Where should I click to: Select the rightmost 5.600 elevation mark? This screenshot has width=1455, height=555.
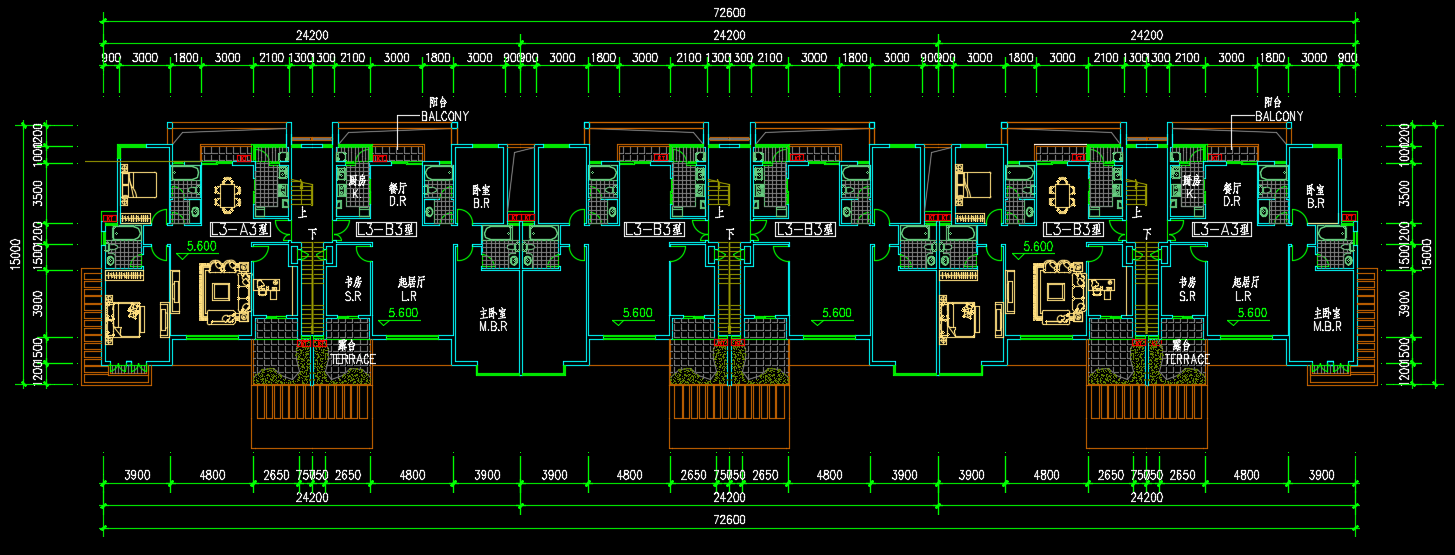coord(1252,312)
